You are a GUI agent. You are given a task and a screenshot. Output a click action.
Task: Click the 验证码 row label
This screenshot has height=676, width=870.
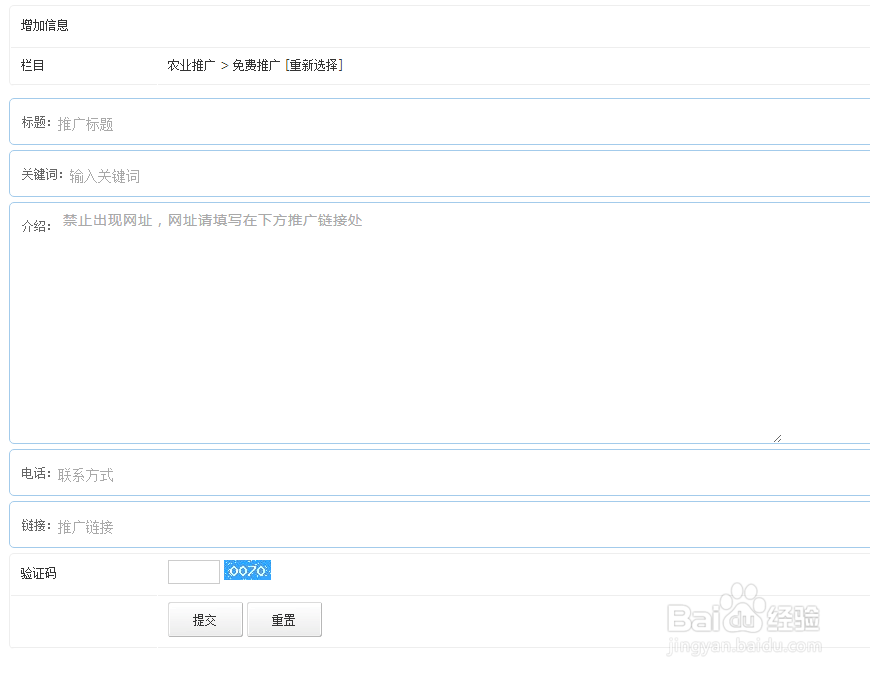click(38, 573)
